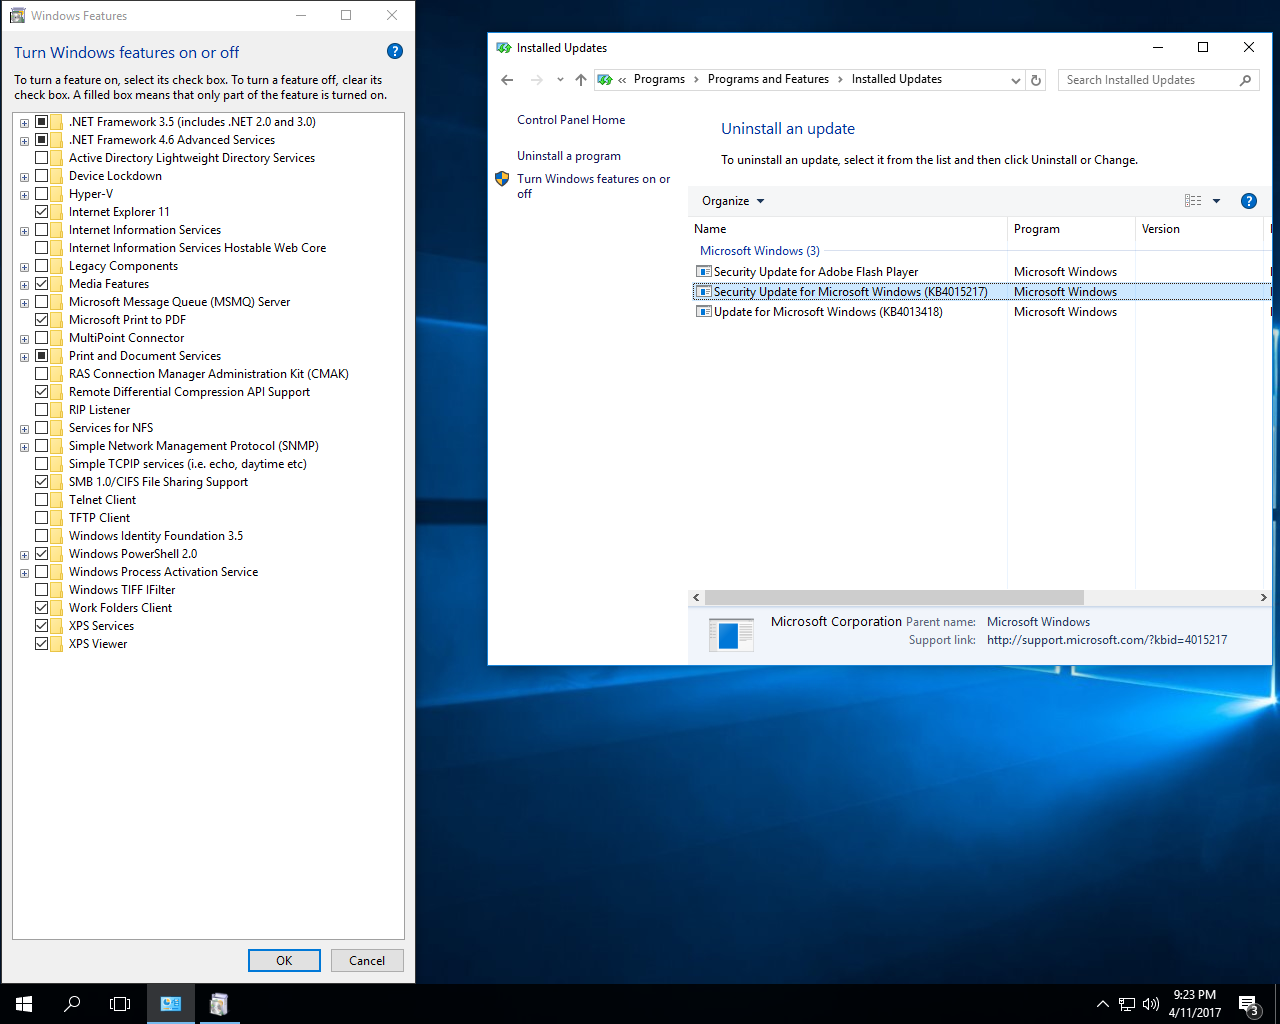Click the horizontal scrollbar in updates list
The width and height of the screenshot is (1280, 1024).
(894, 597)
